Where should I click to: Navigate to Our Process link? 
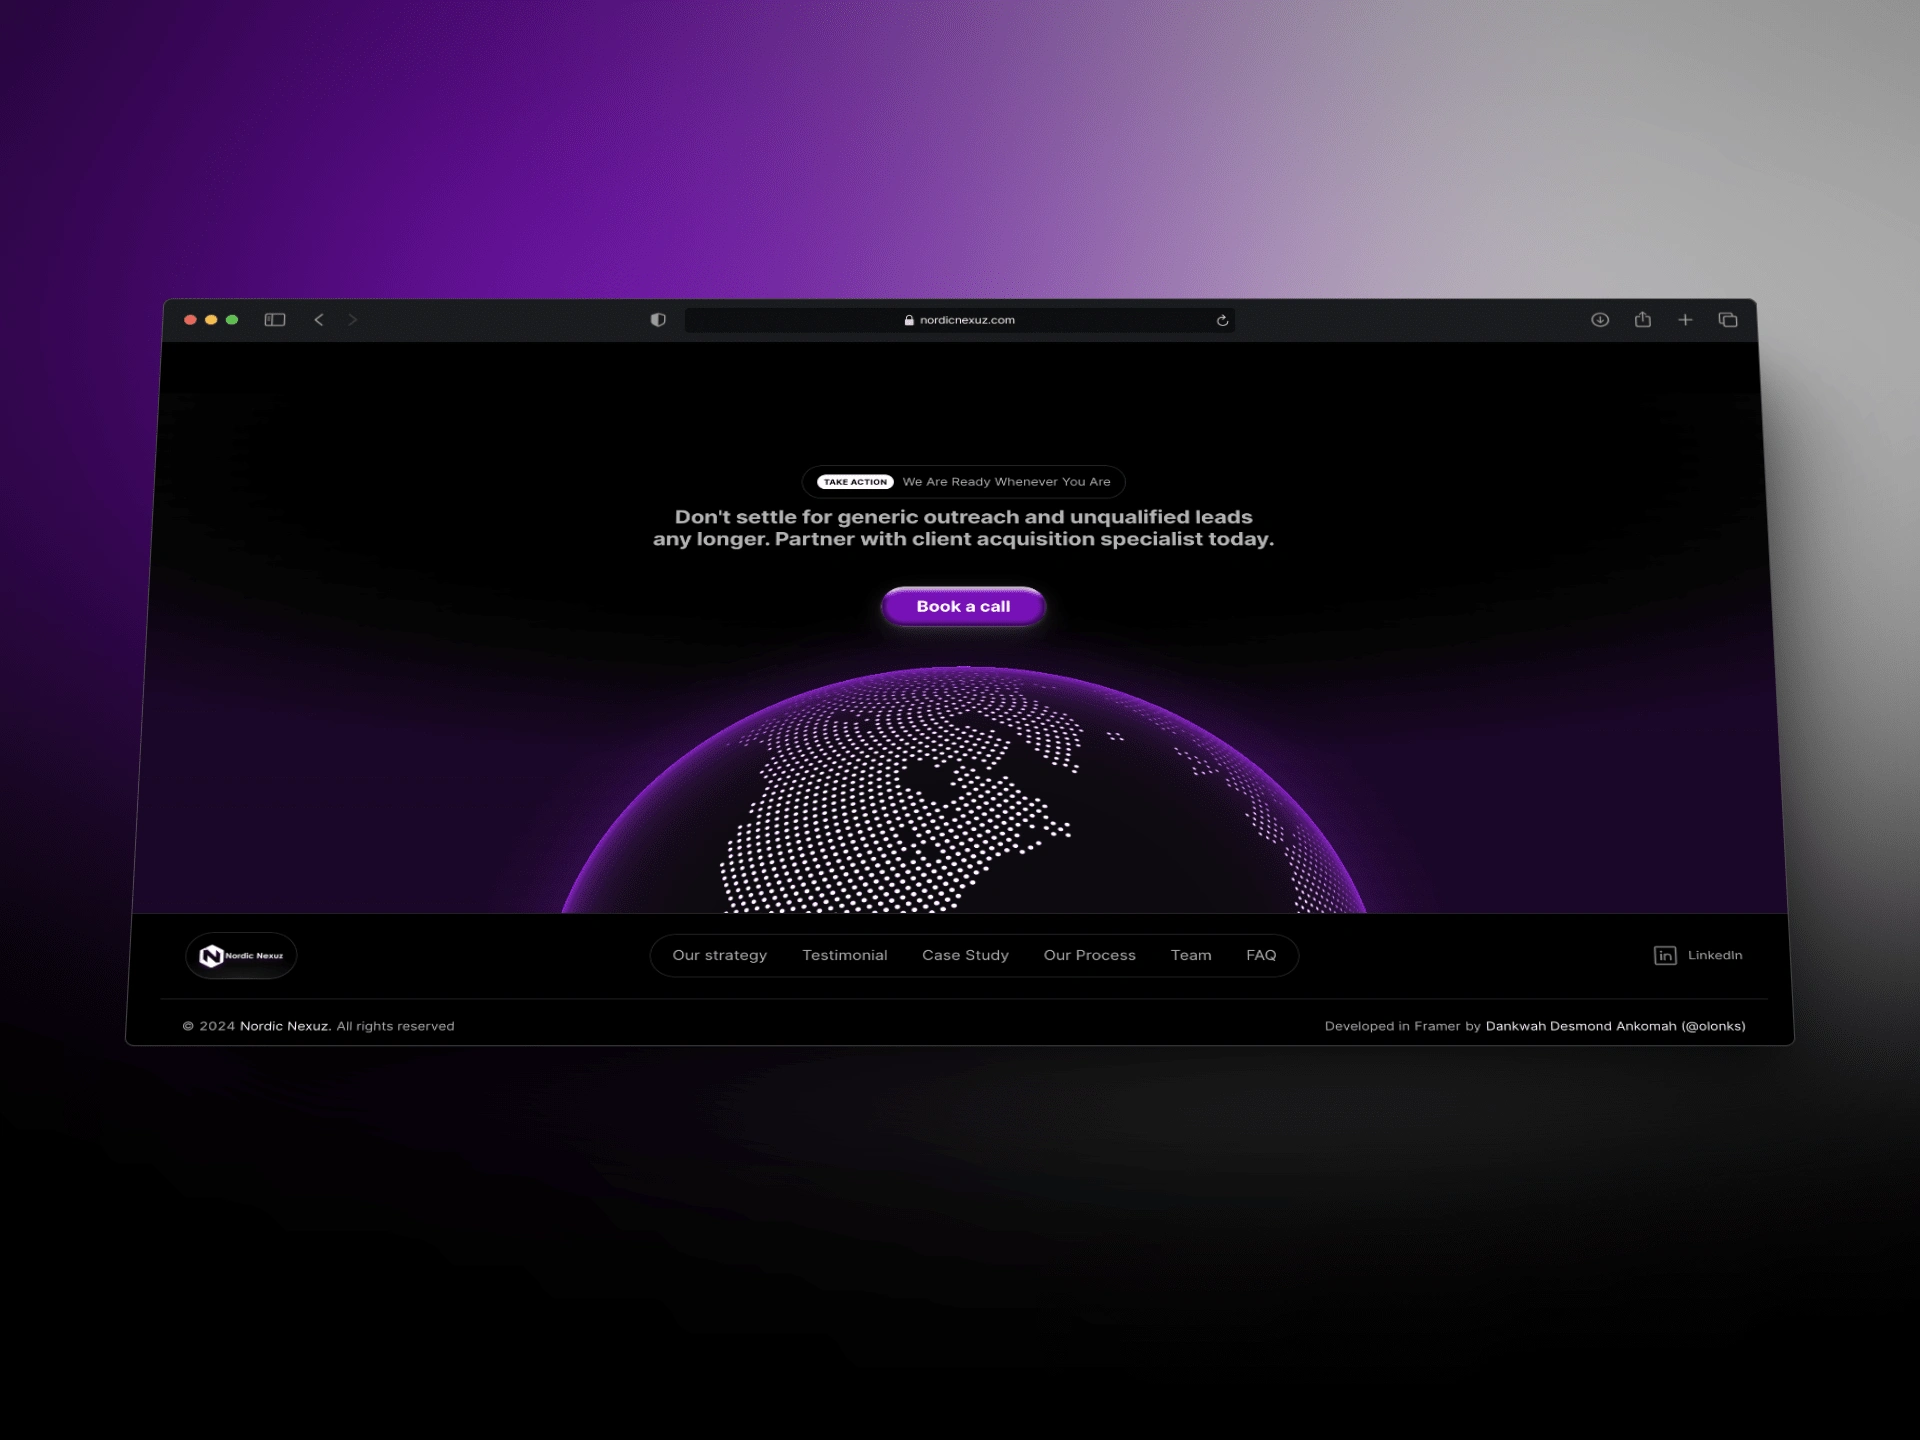pos(1089,955)
